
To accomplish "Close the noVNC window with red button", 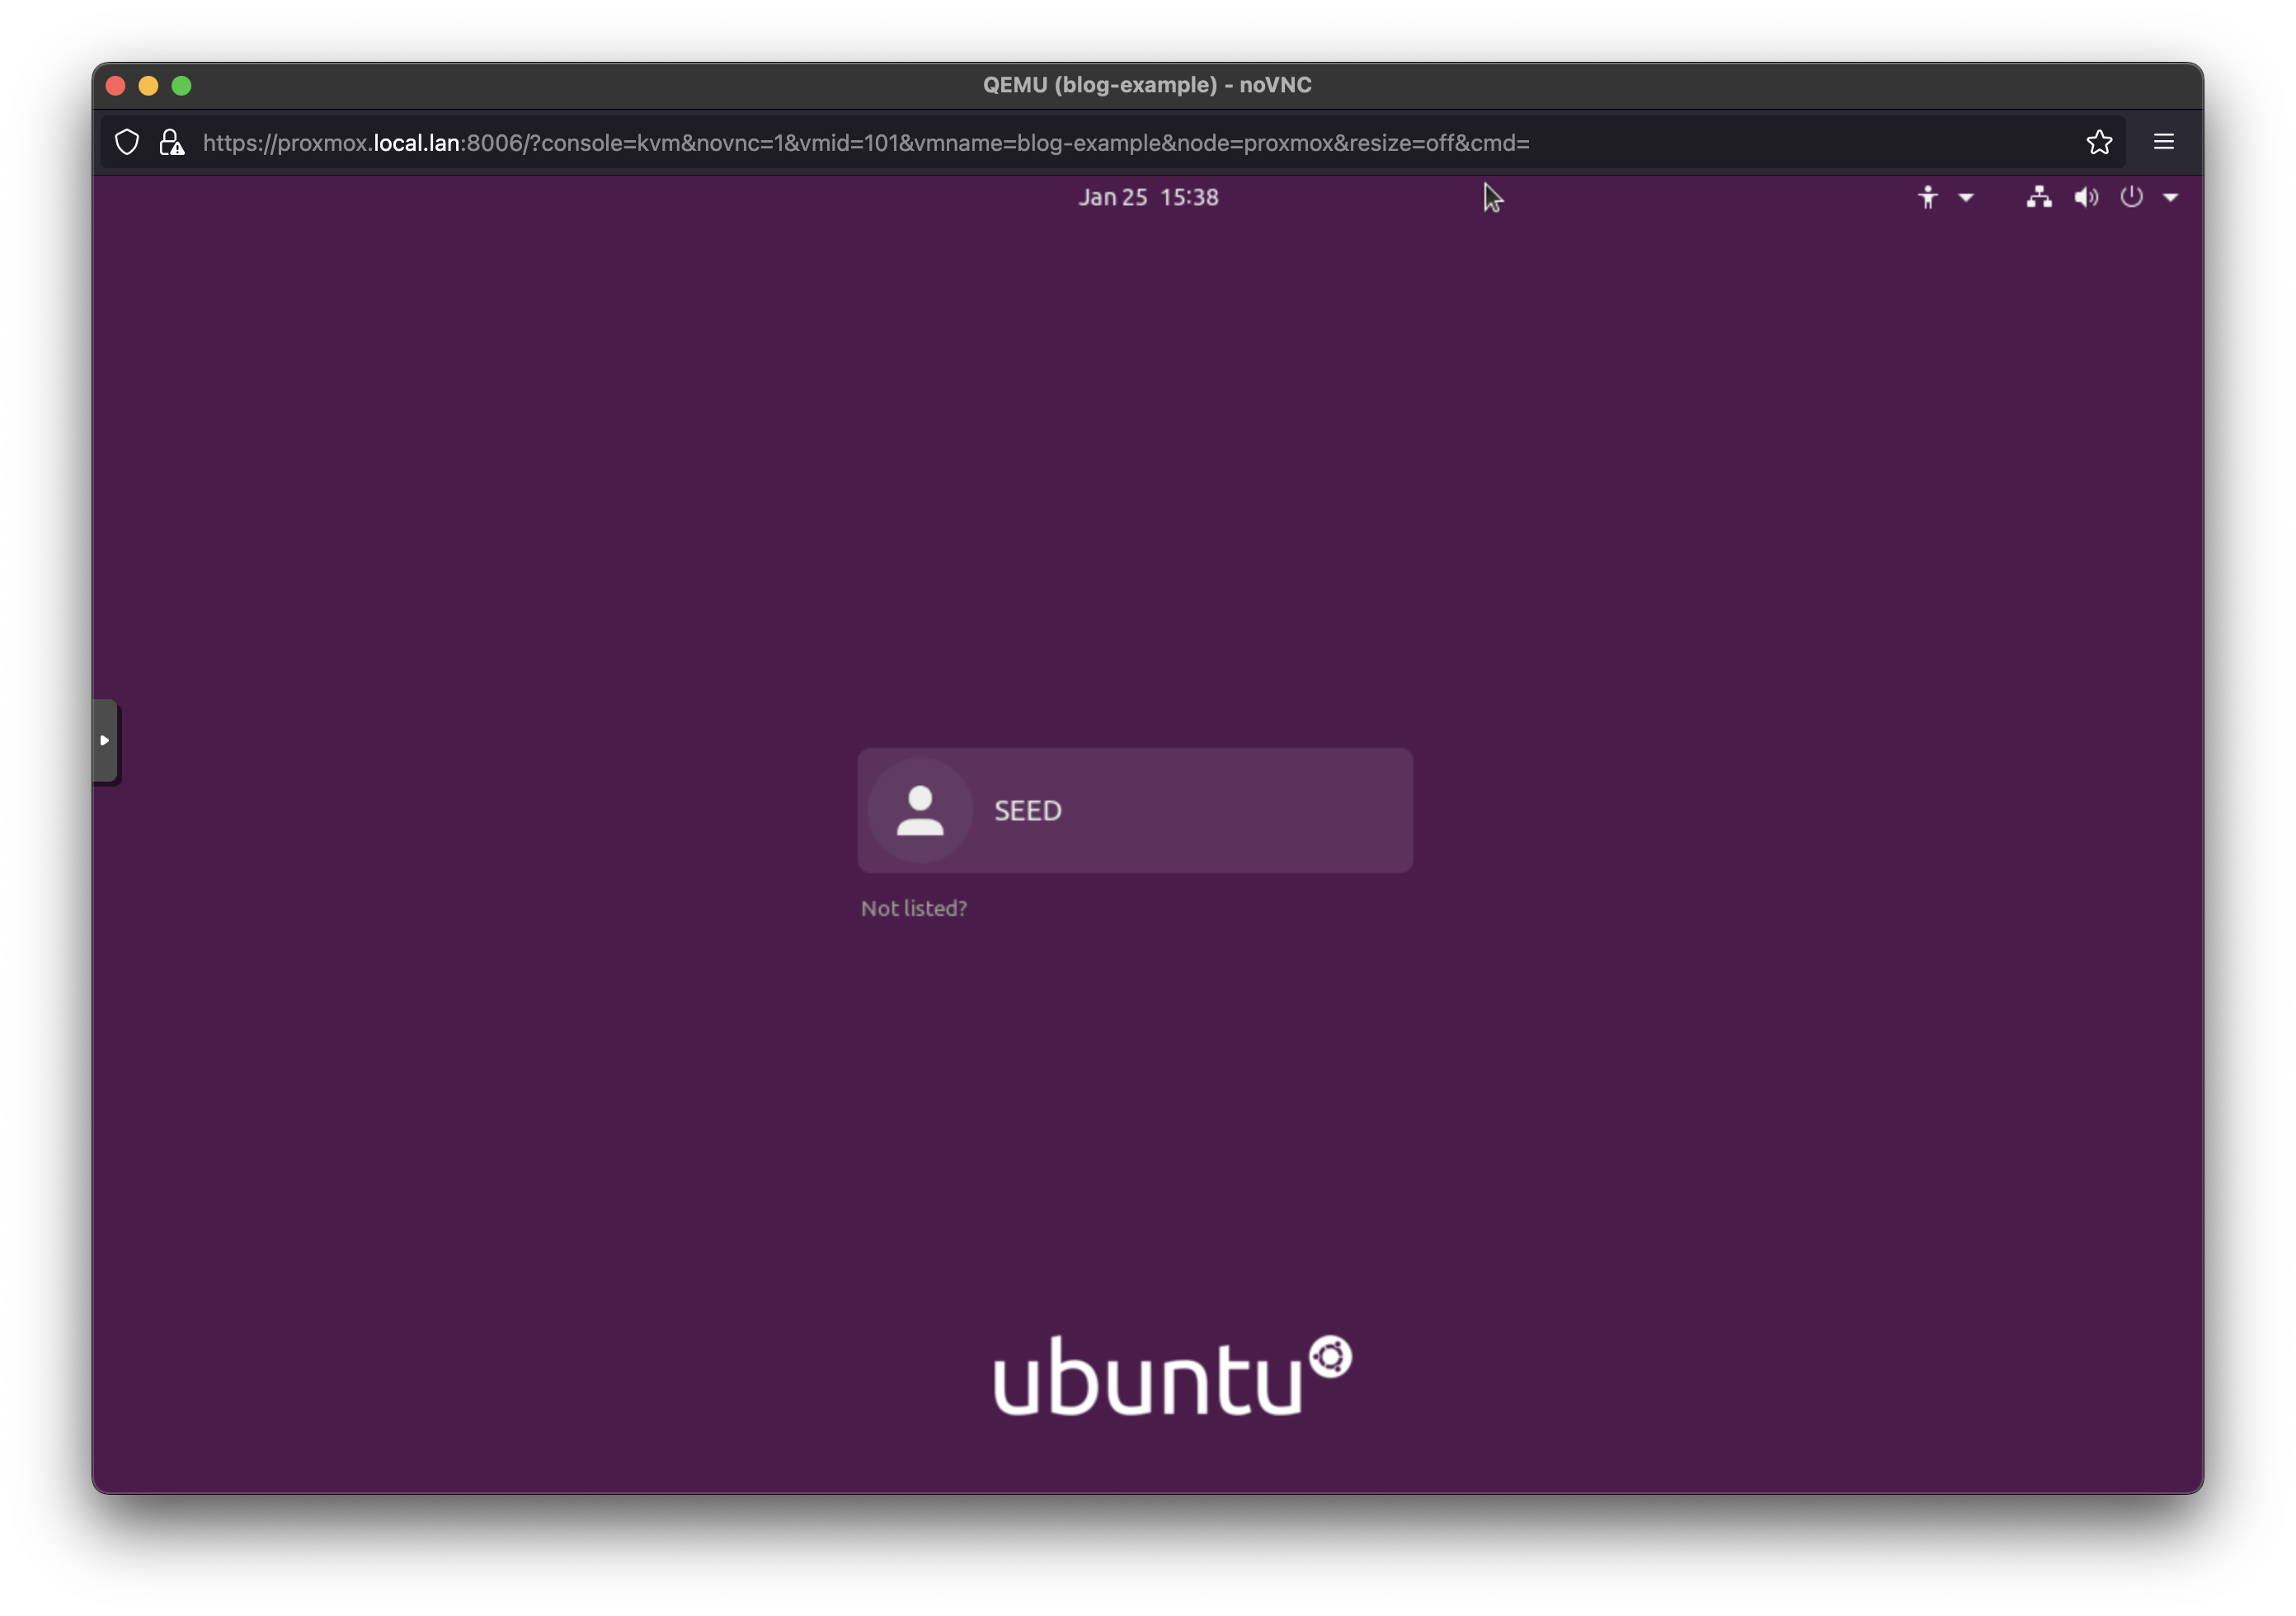I will point(115,86).
